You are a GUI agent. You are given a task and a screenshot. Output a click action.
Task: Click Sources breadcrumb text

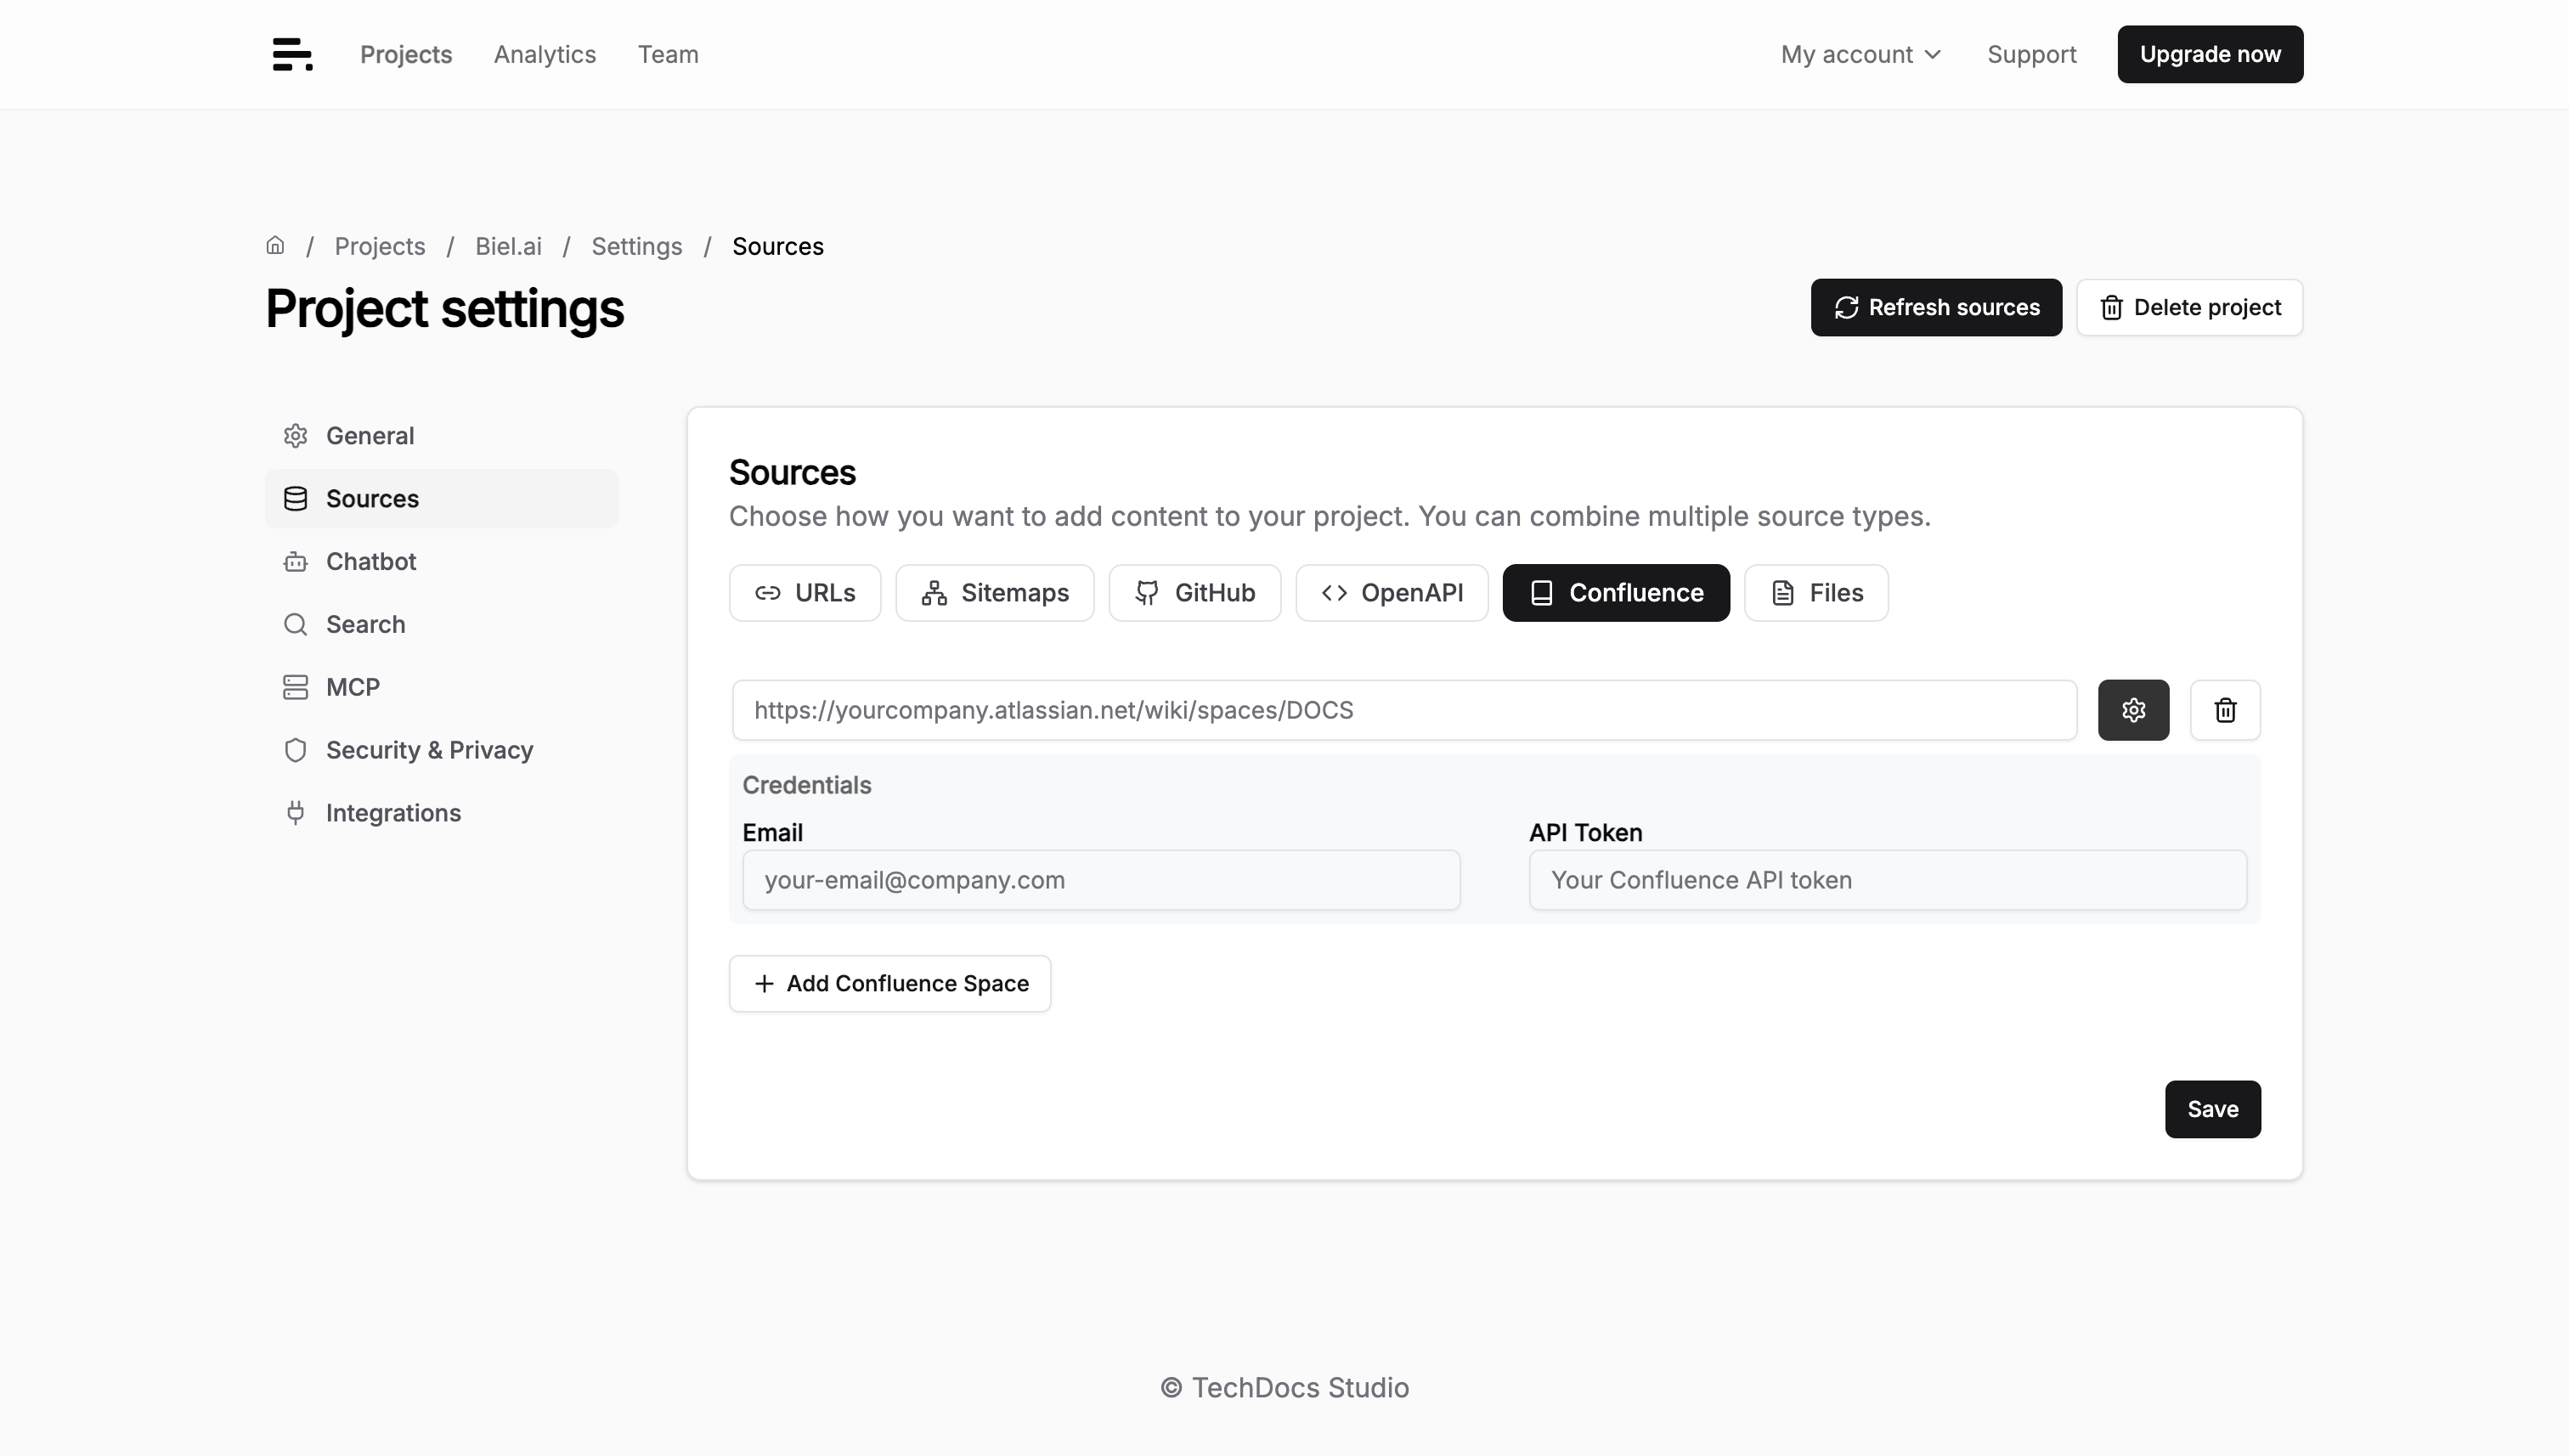pos(777,246)
